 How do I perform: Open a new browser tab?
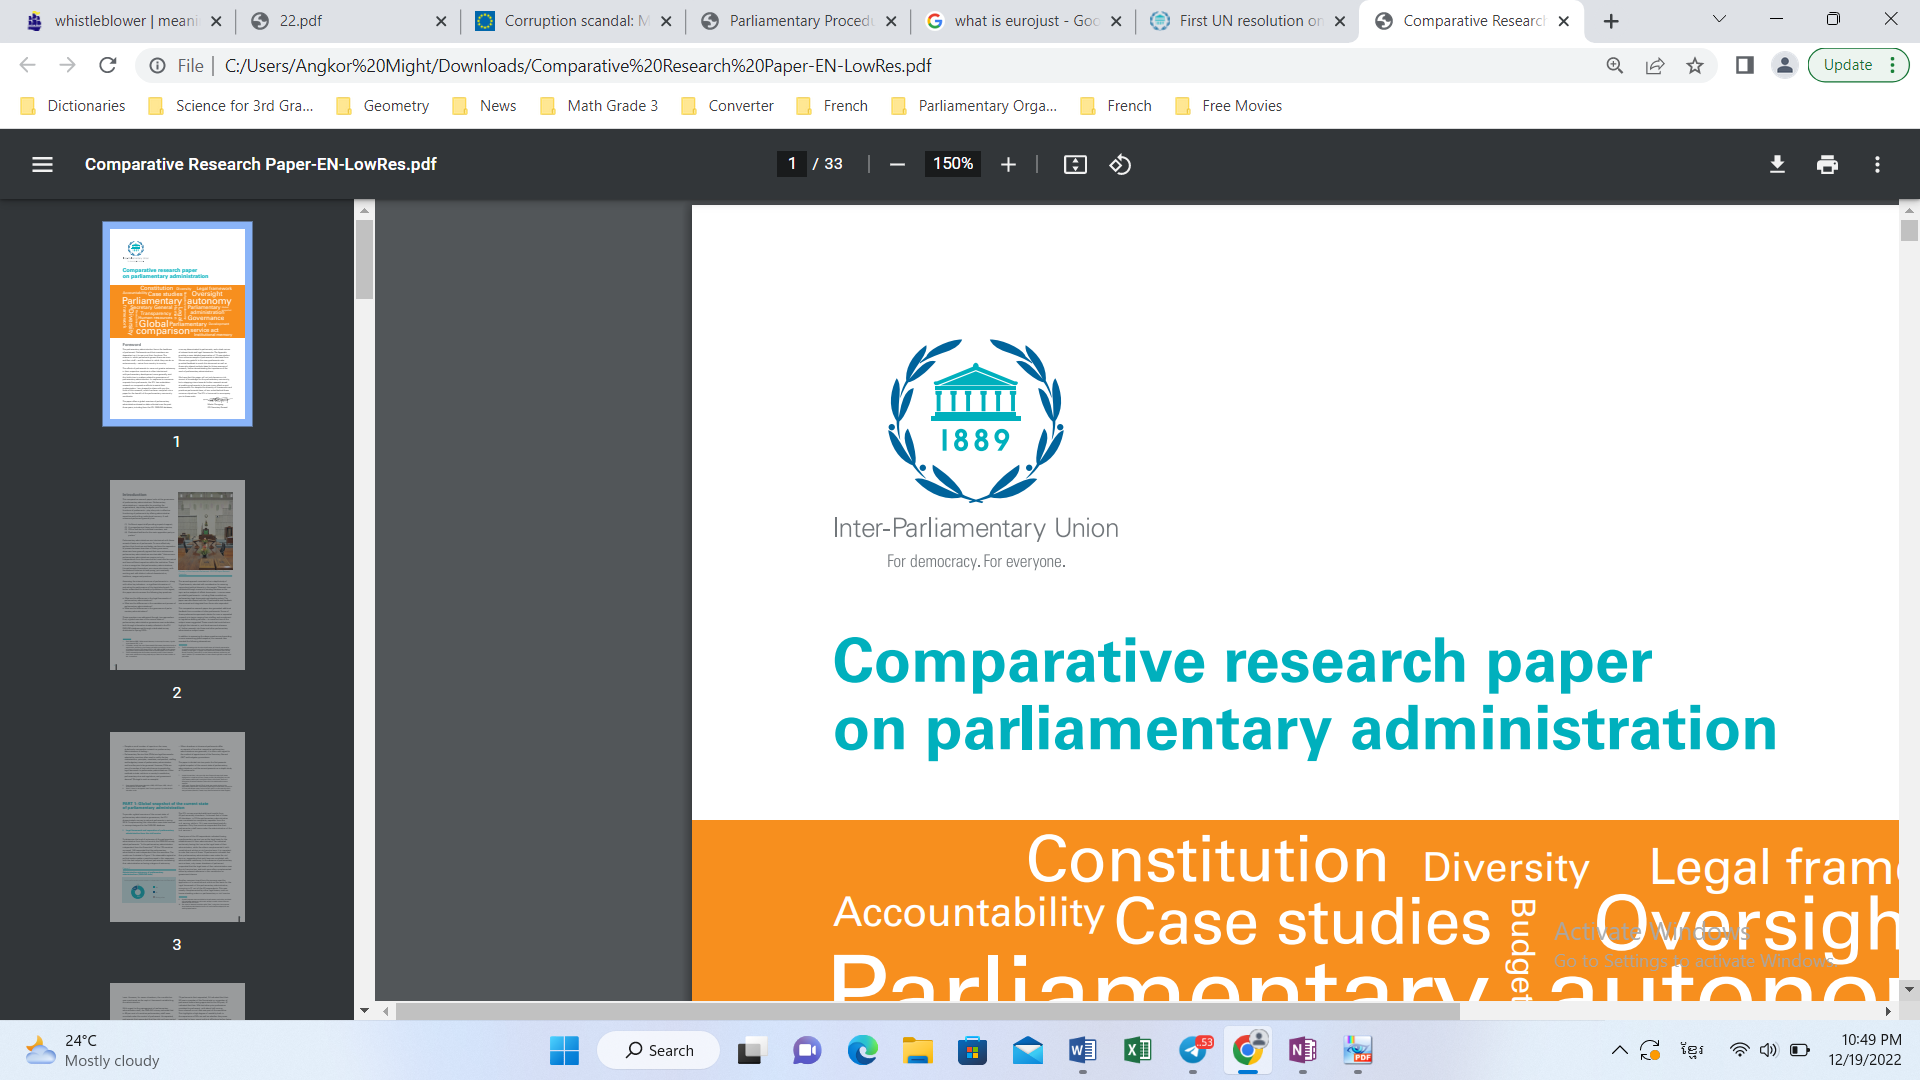[1611, 21]
